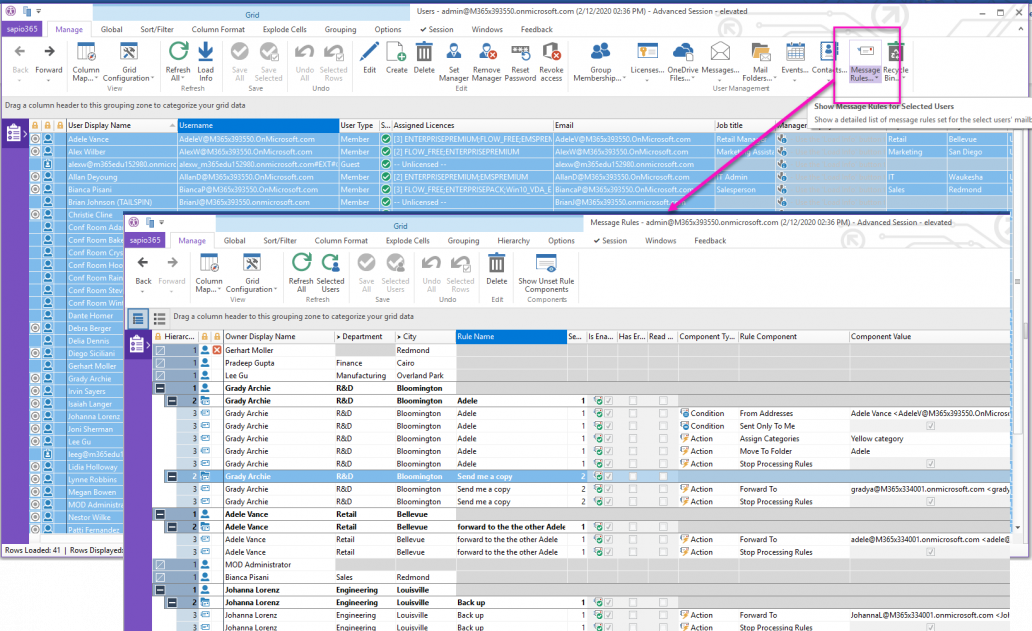Viewport: 1032px width, 631px height.
Task: Toggle Has Error checkbox in Move To Folder row
Action: [x=632, y=451]
